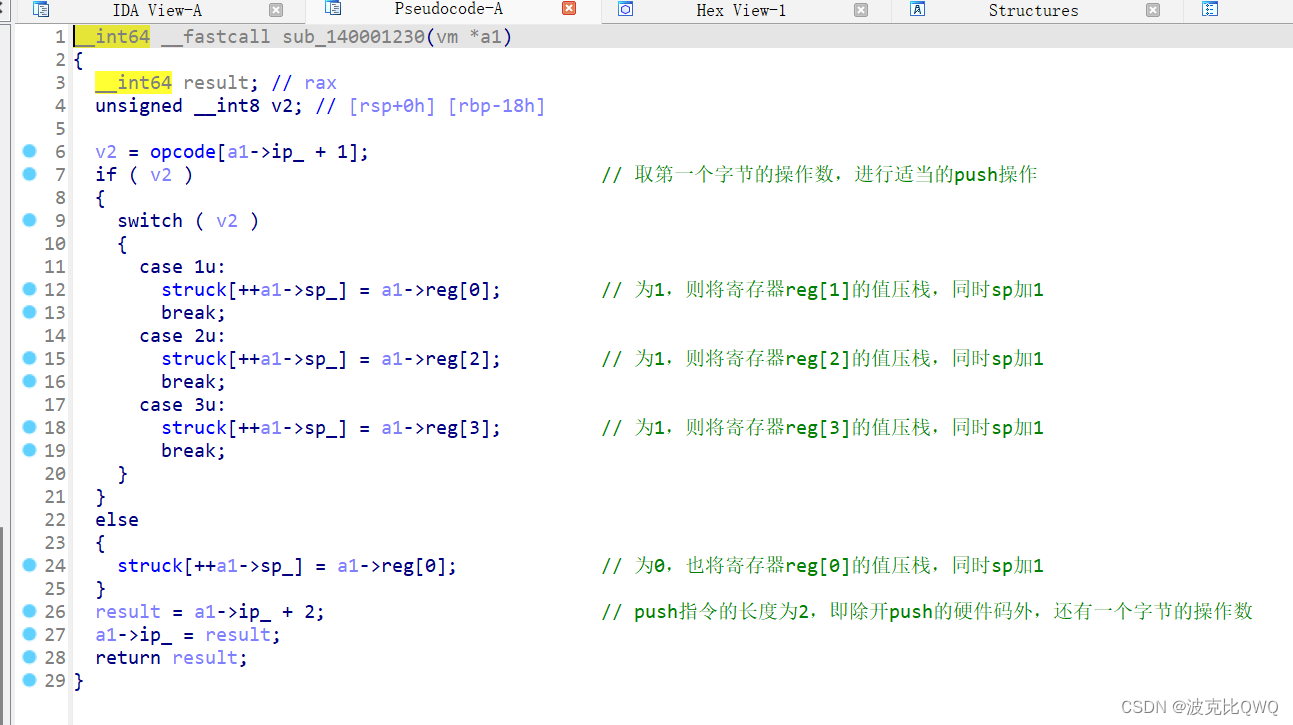Screen dimensions: 1293x725
Task: Click 'else' keyword on line 22
Action: point(117,520)
